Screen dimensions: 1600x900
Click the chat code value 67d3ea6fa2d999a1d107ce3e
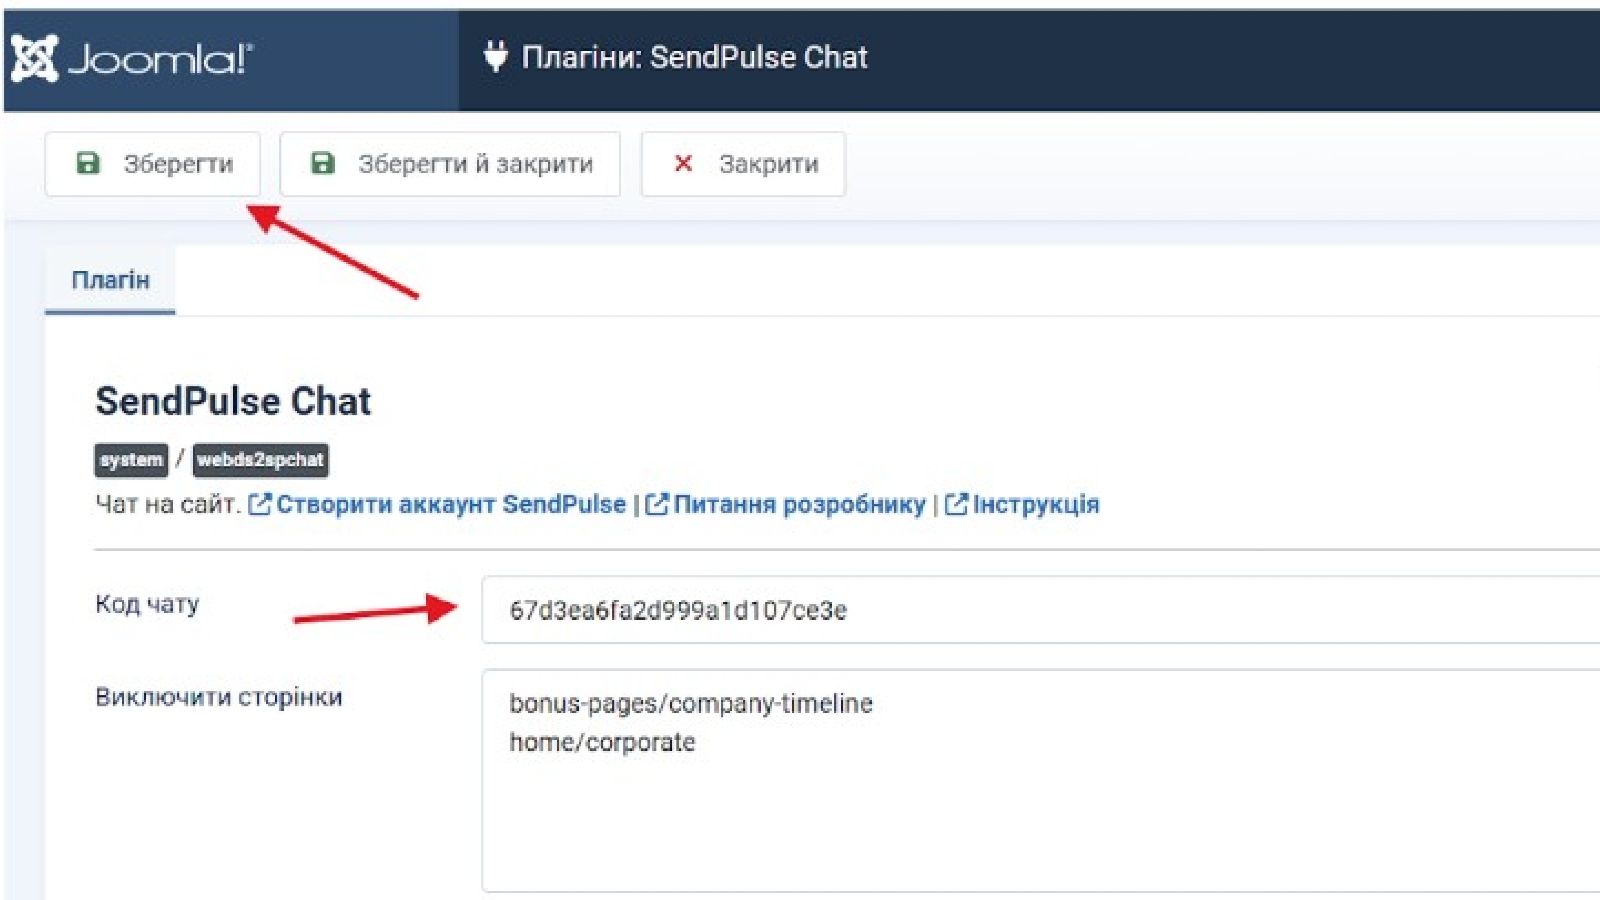click(x=678, y=610)
